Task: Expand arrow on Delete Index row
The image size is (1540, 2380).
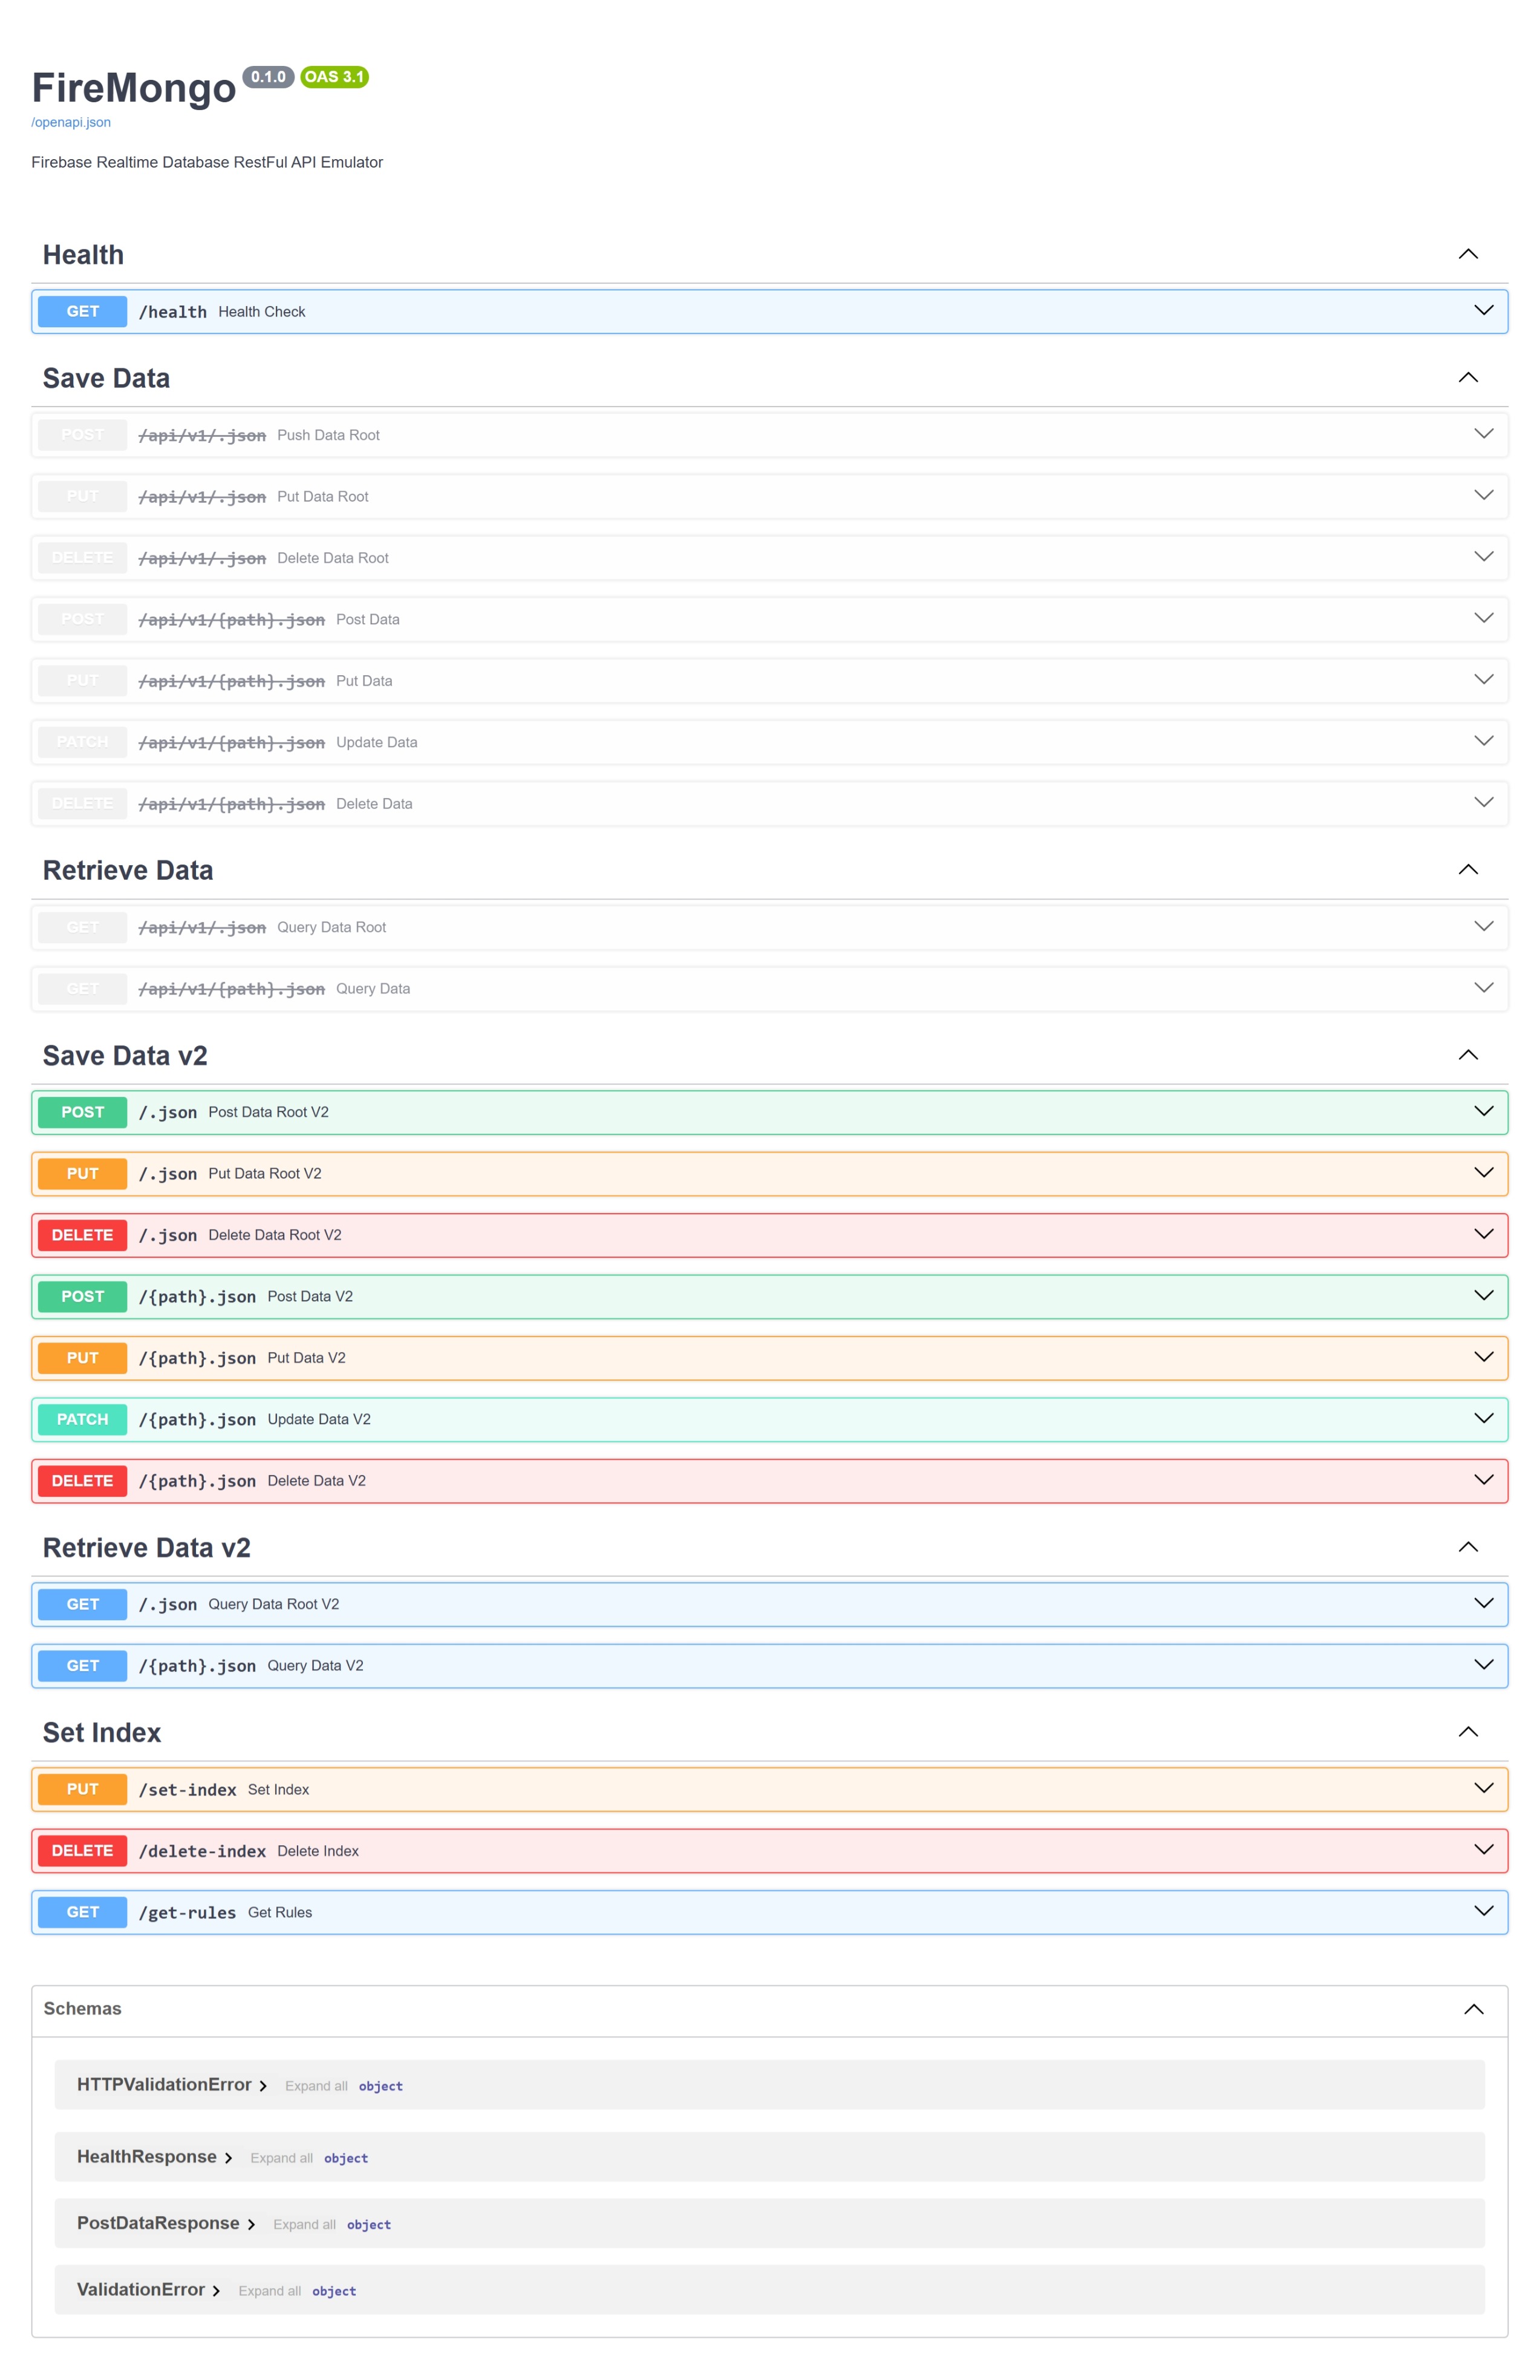Action: point(1484,1850)
